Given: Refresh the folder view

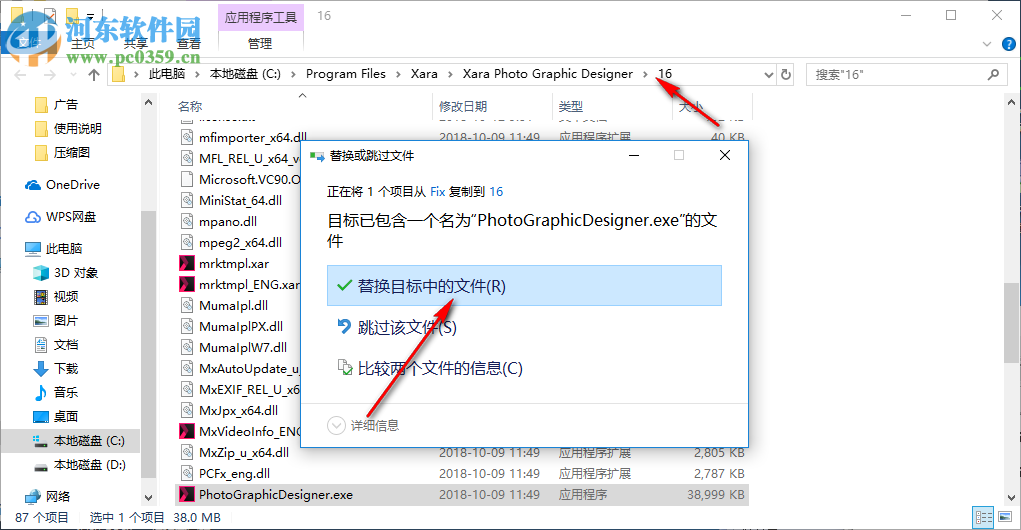Looking at the screenshot, I should click(786, 75).
